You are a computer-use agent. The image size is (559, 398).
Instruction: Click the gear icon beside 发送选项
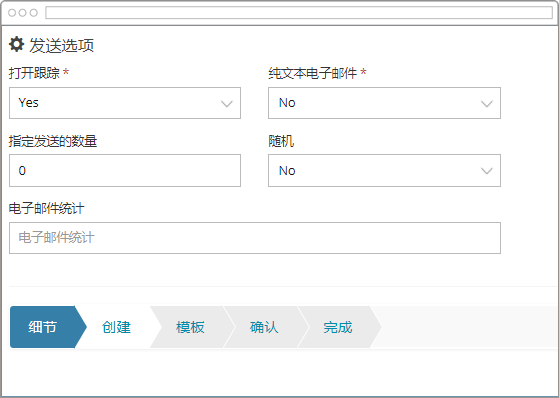[16, 45]
